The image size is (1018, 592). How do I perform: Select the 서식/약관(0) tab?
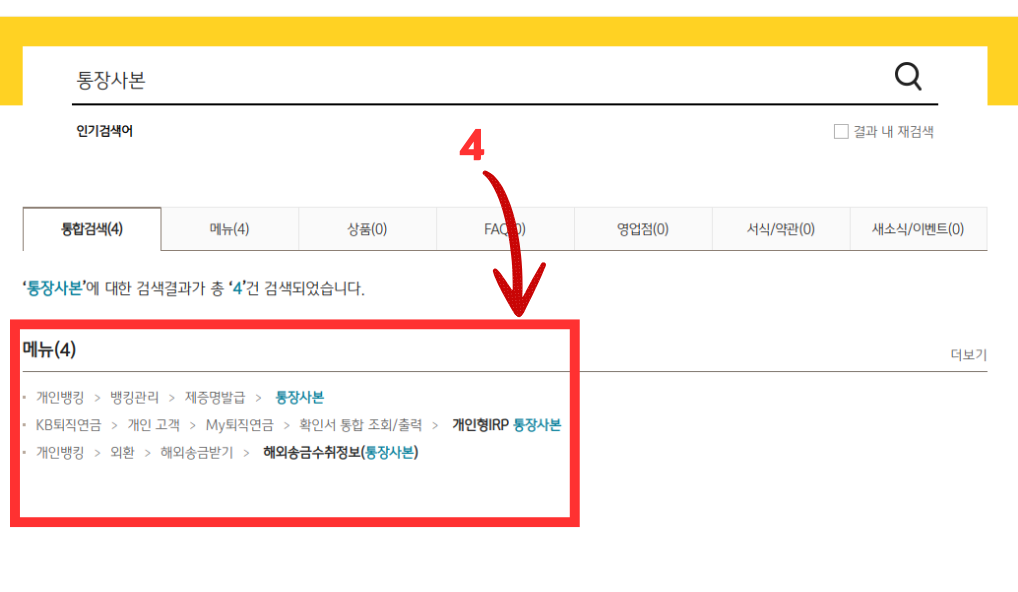(780, 229)
